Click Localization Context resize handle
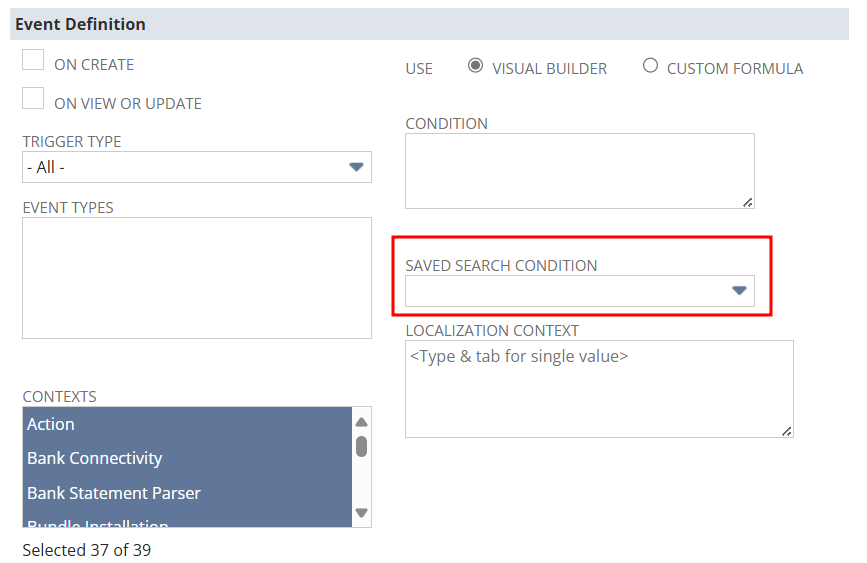This screenshot has height=563, width=867. [x=787, y=431]
